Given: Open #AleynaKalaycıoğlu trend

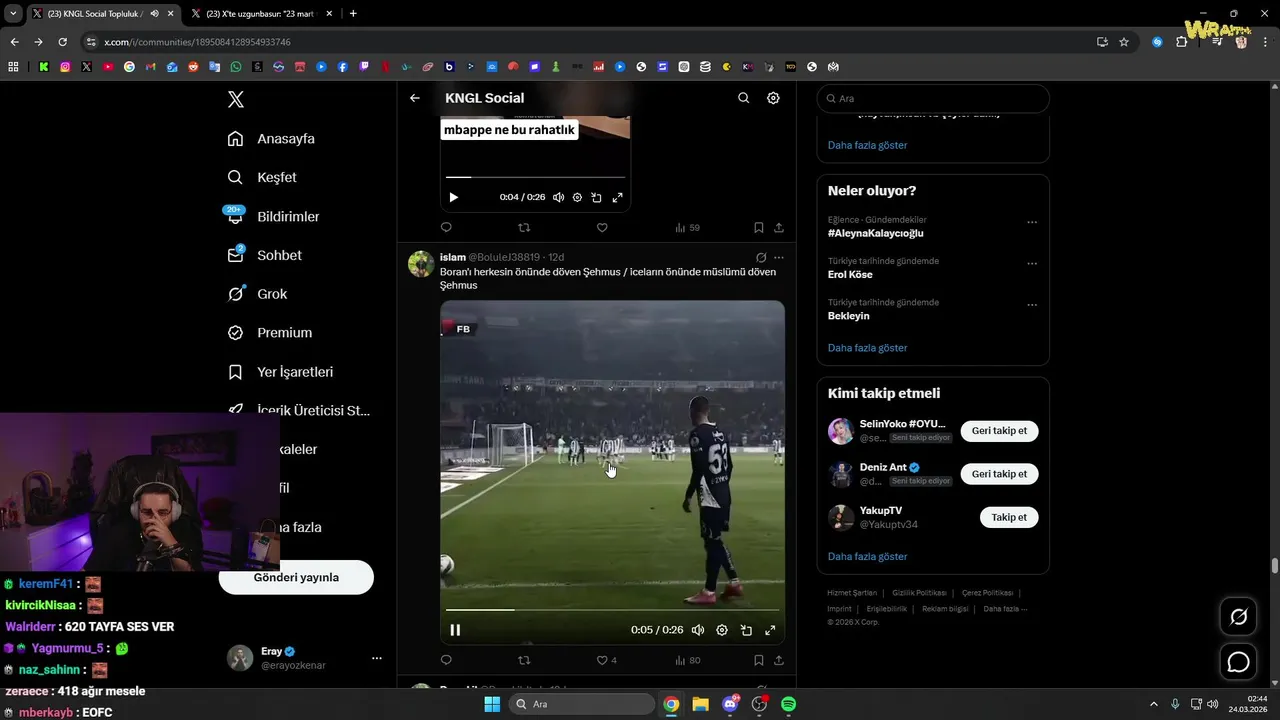Looking at the screenshot, I should 876,233.
